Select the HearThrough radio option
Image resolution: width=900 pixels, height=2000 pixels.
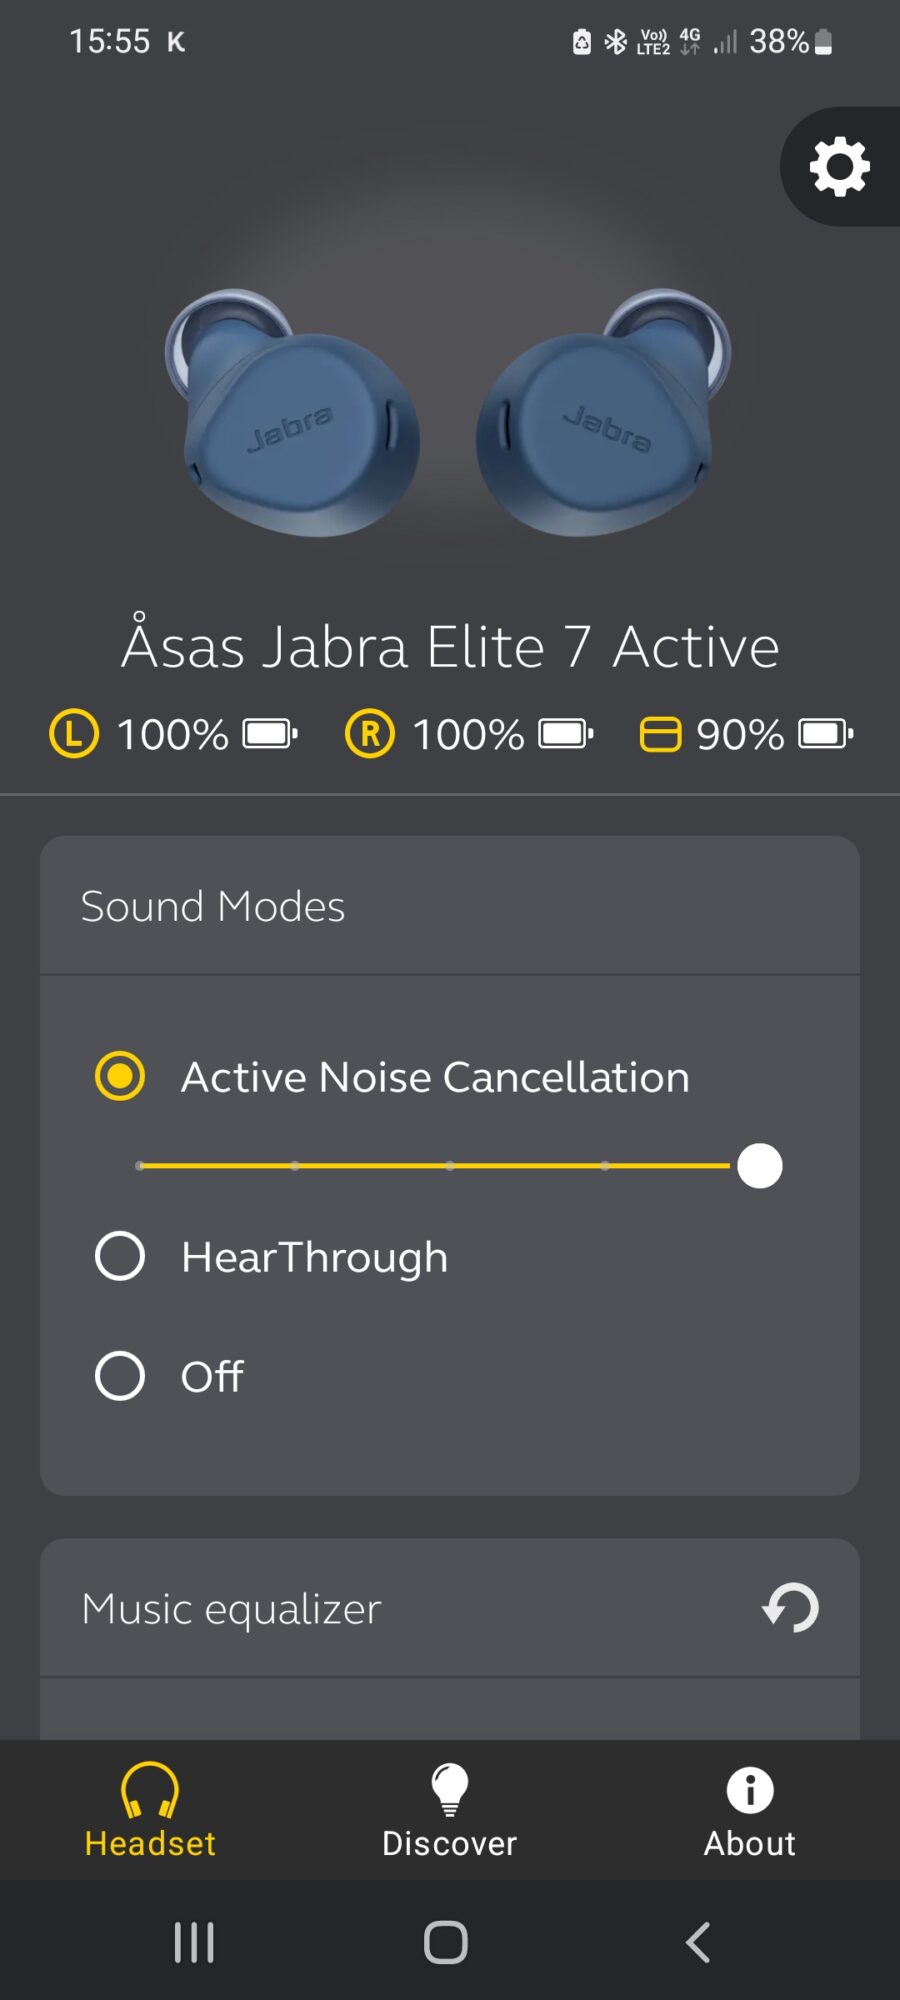[x=120, y=1256]
